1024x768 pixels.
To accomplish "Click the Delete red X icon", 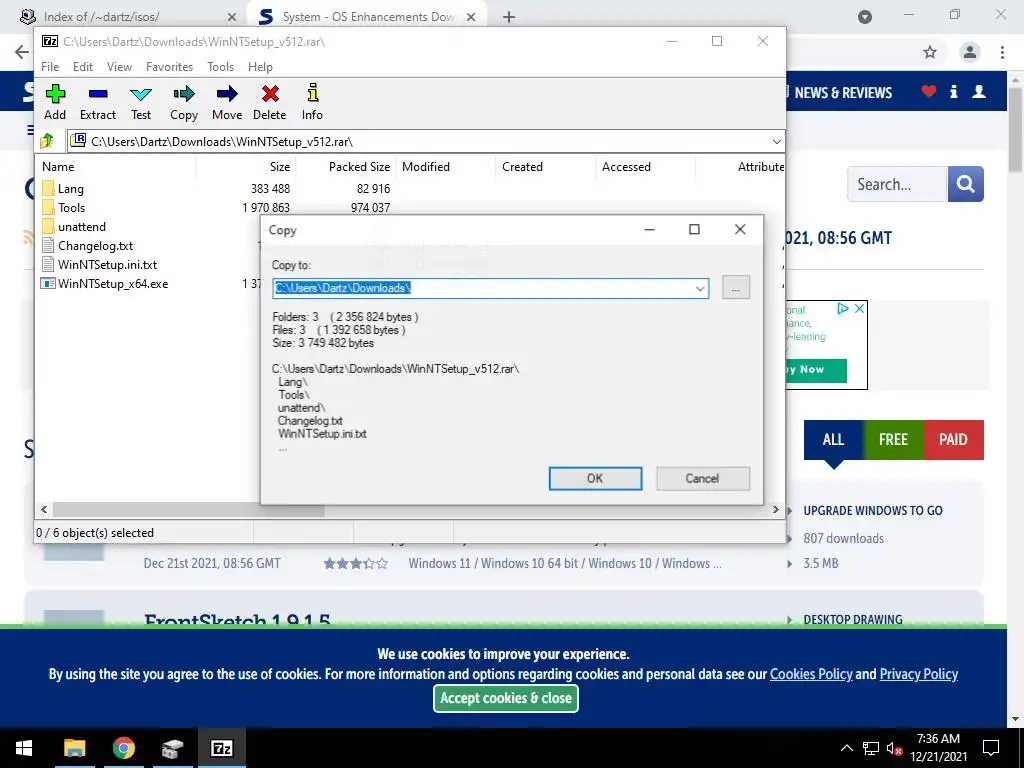I will 270,94.
